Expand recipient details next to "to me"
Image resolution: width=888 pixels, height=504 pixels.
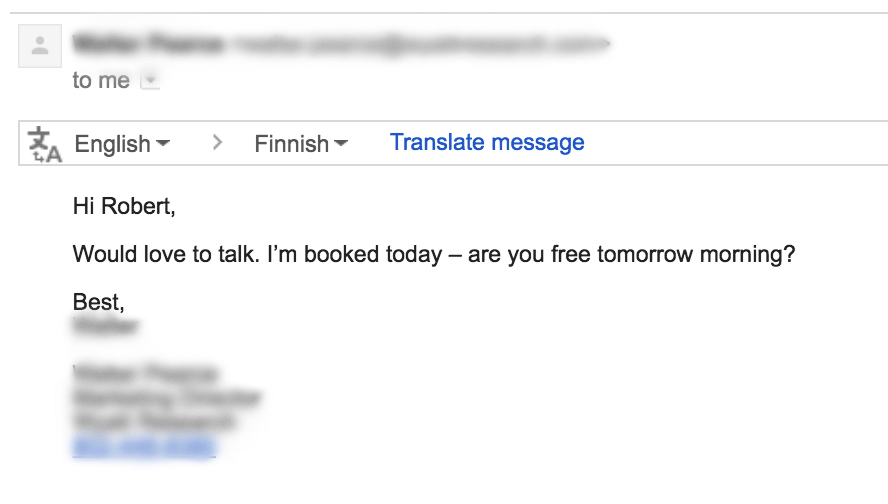149,82
